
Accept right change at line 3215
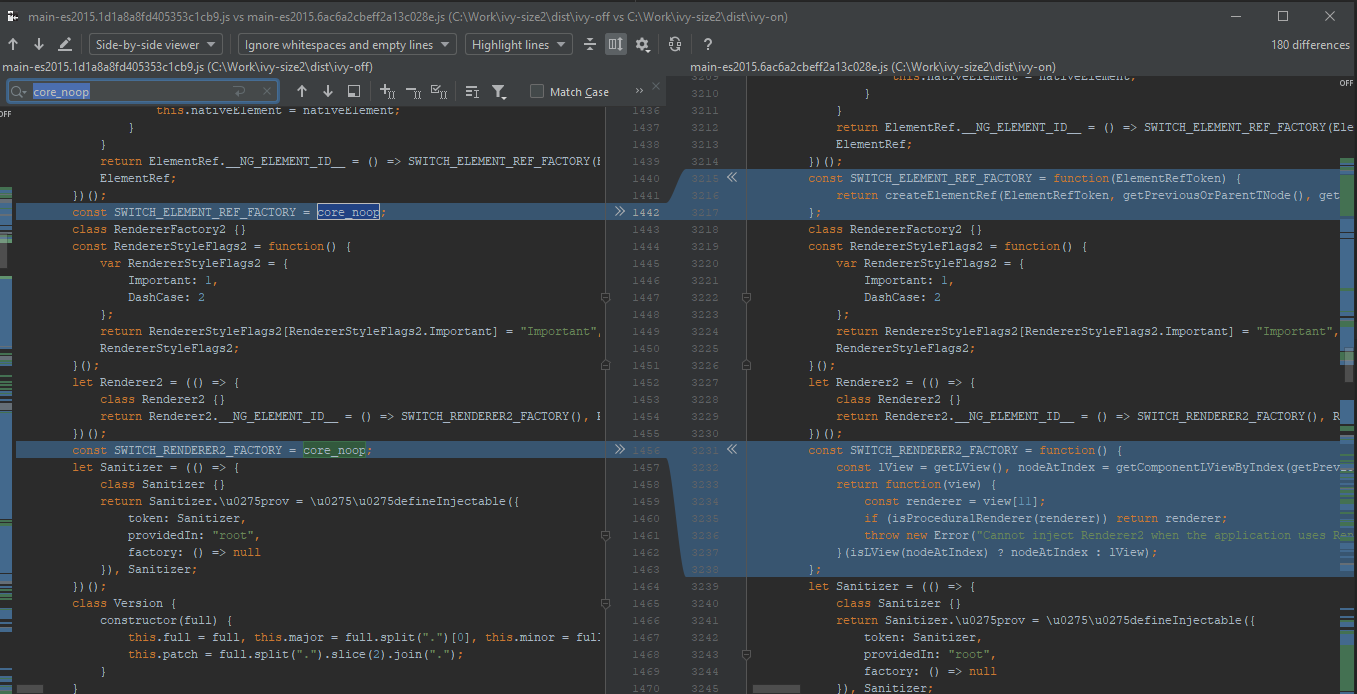click(732, 178)
